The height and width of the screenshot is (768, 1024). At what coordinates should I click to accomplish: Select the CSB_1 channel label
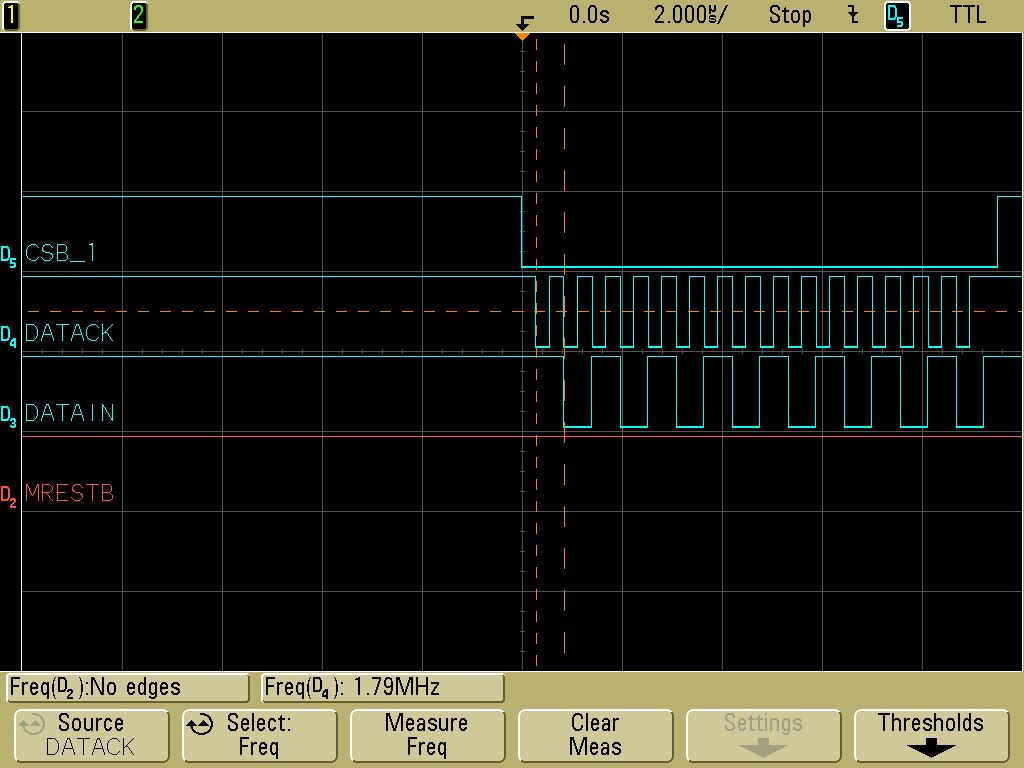61,253
